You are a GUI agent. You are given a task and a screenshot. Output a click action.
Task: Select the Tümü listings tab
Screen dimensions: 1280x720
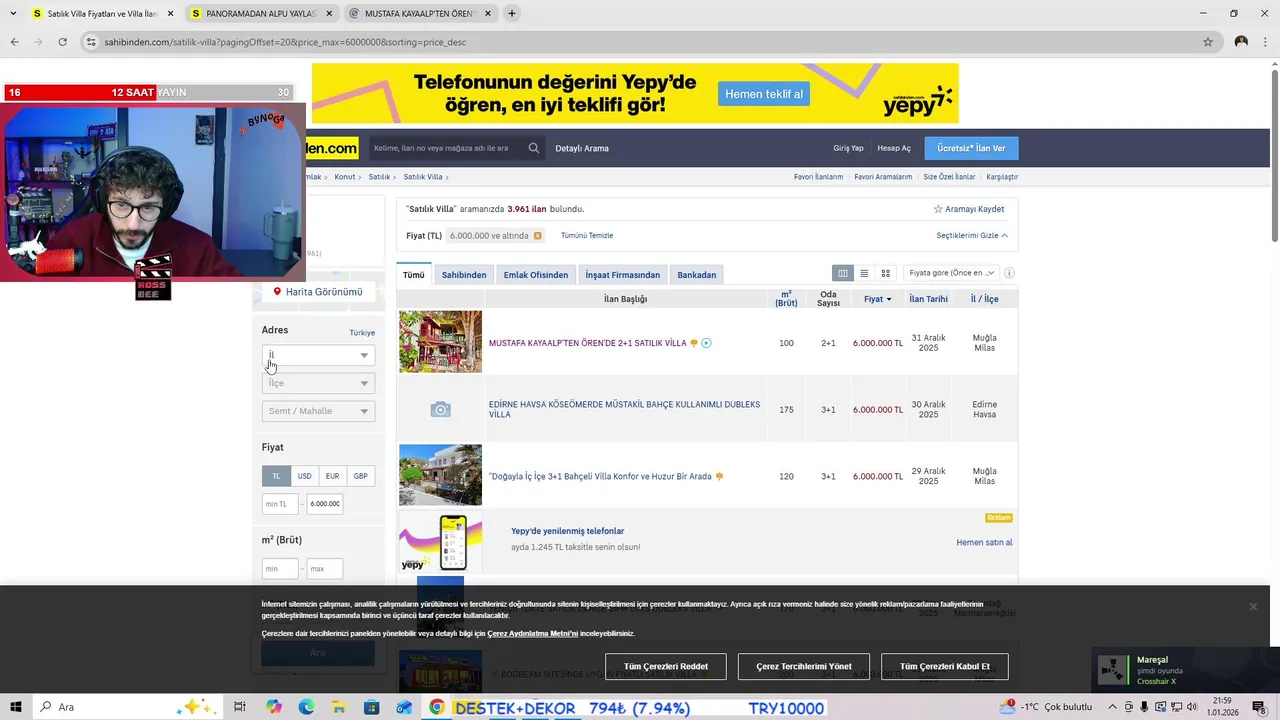coord(413,275)
